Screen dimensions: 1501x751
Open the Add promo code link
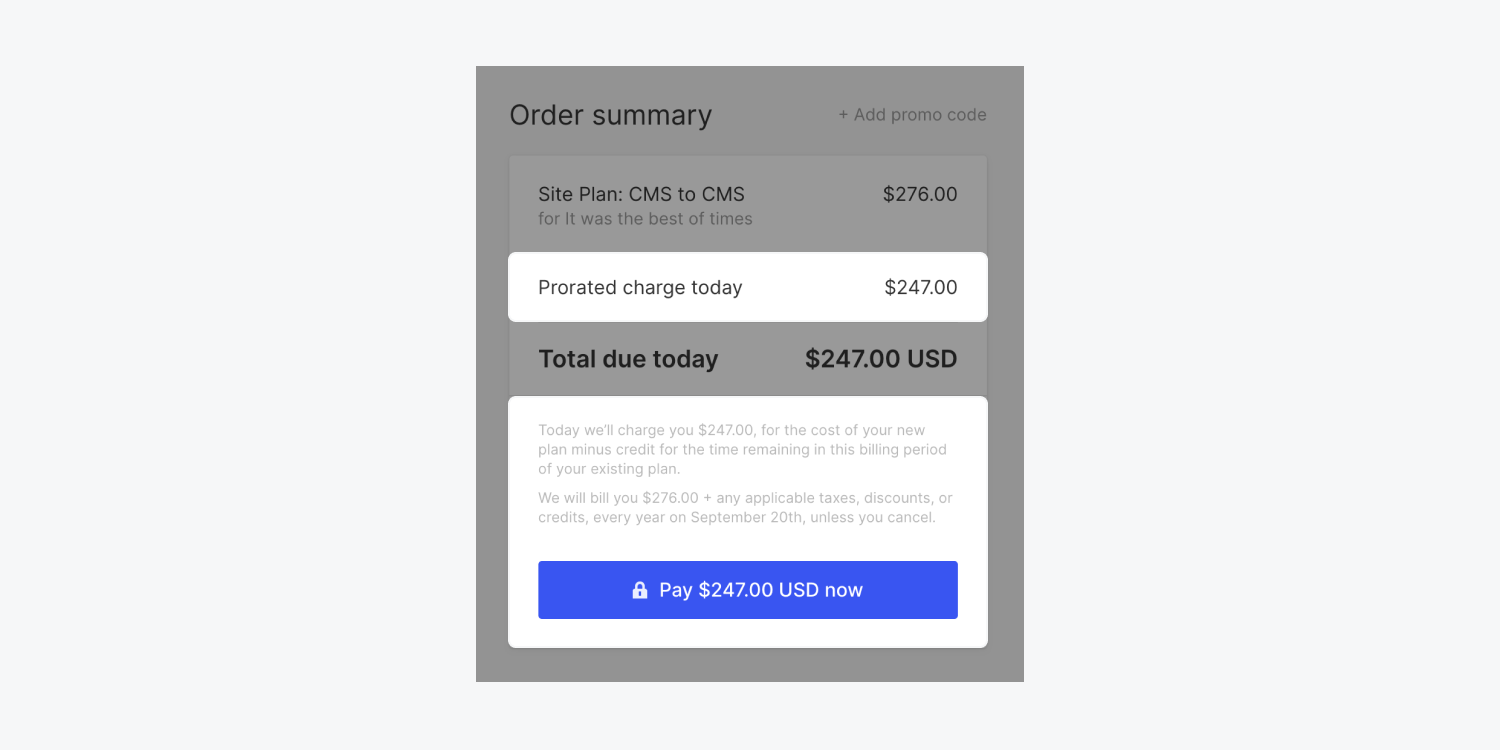pyautogui.click(x=912, y=115)
